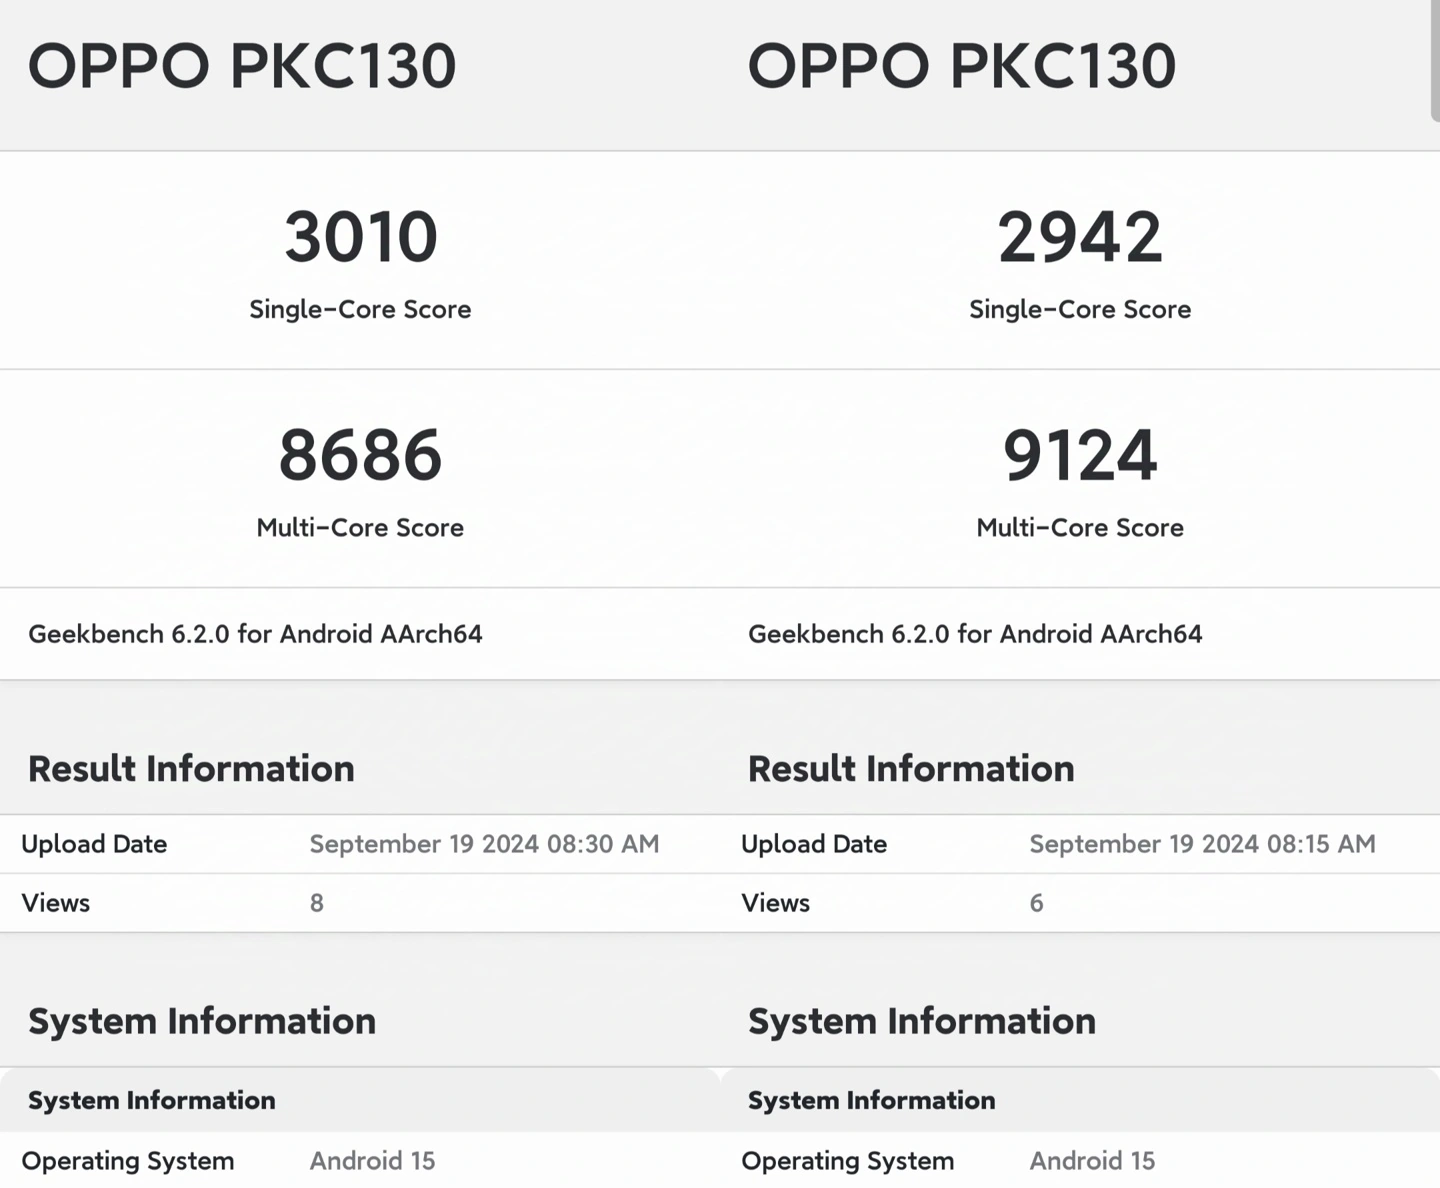Expand the left Result Information section

click(x=191, y=768)
